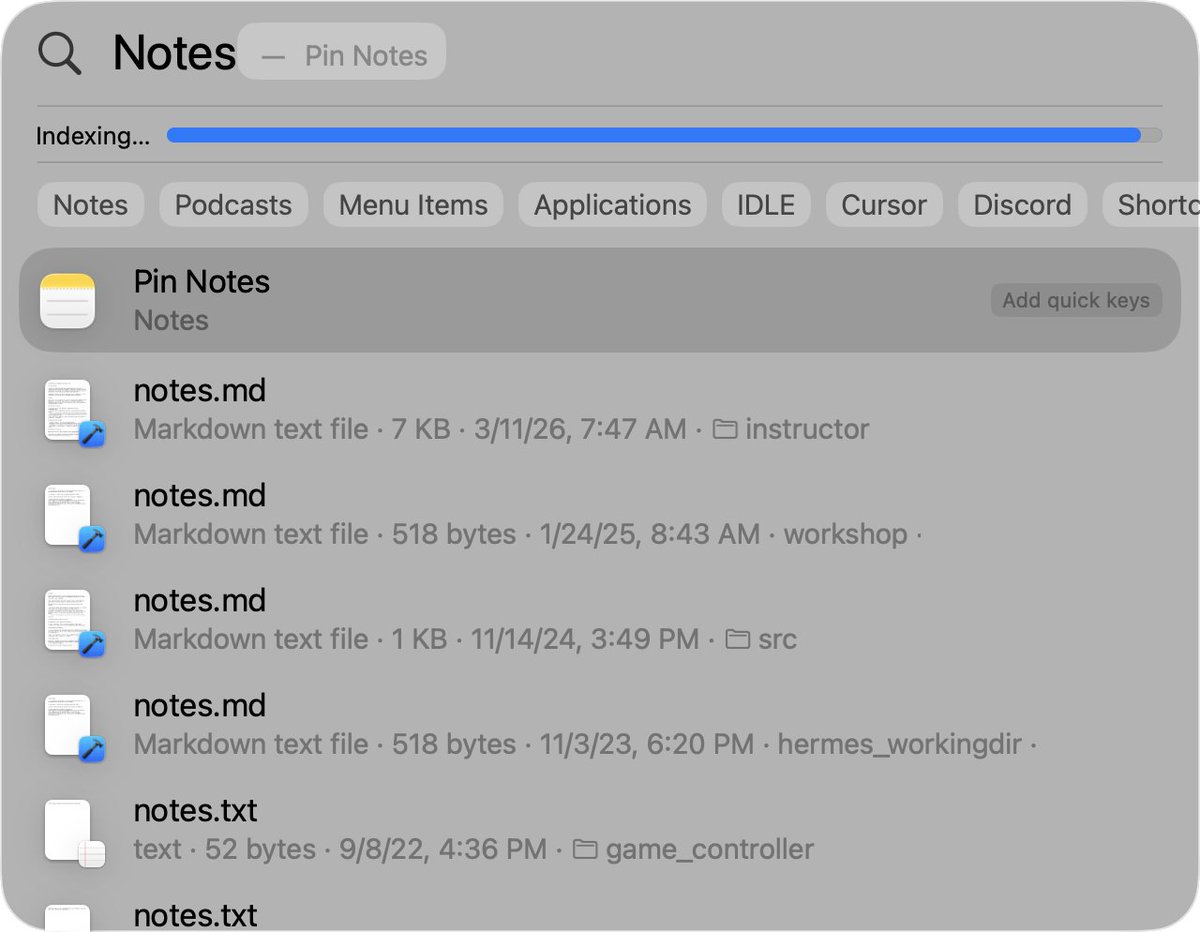Screen dimensions: 1200x932
Task: Filter results by Cursor
Action: [884, 205]
